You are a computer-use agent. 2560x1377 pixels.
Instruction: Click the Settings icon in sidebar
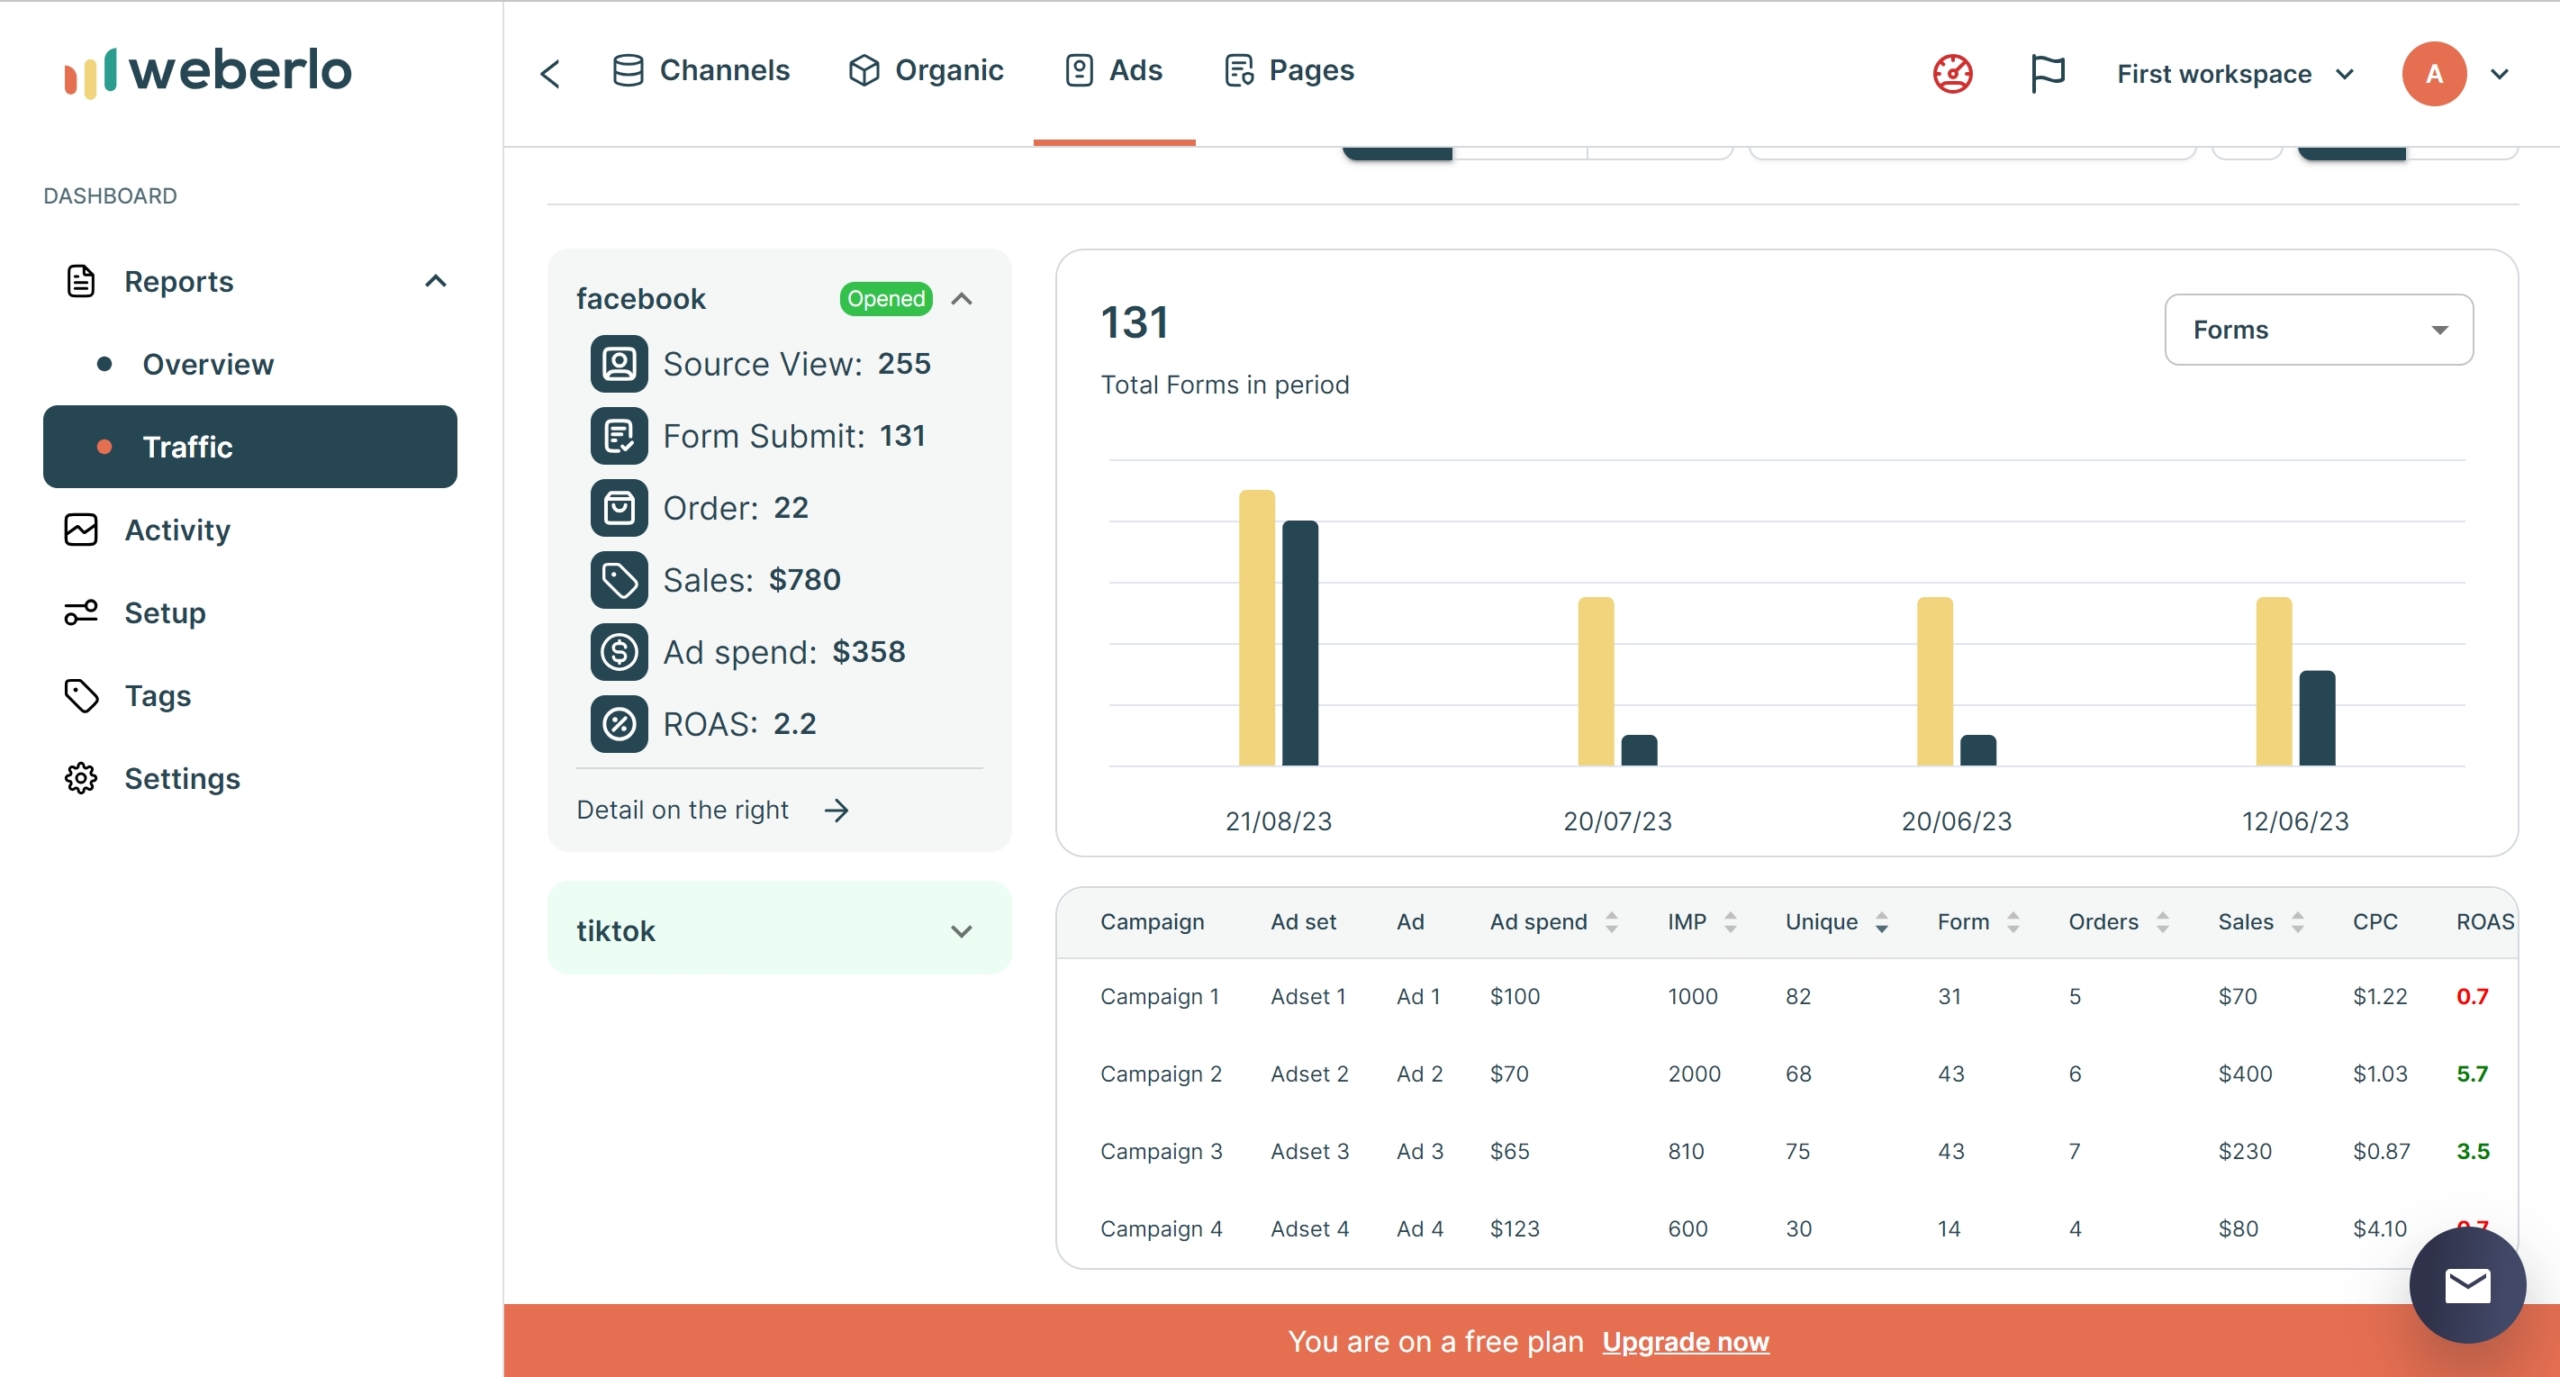click(x=80, y=777)
